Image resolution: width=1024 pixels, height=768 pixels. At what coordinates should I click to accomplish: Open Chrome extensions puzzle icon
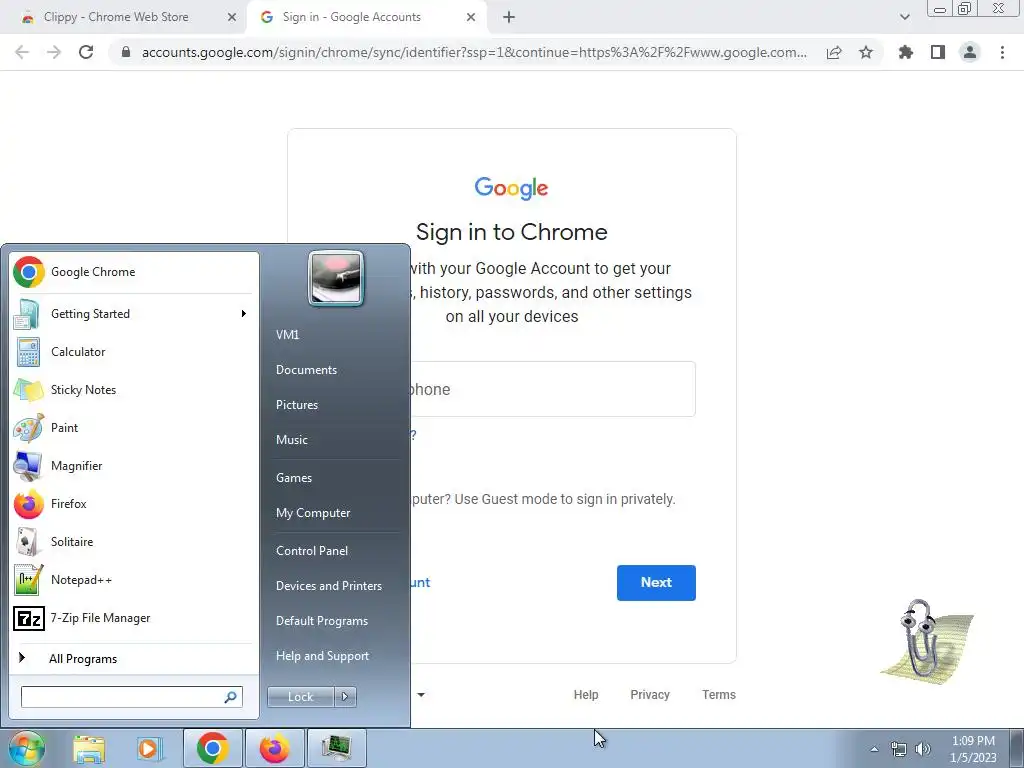[x=906, y=52]
